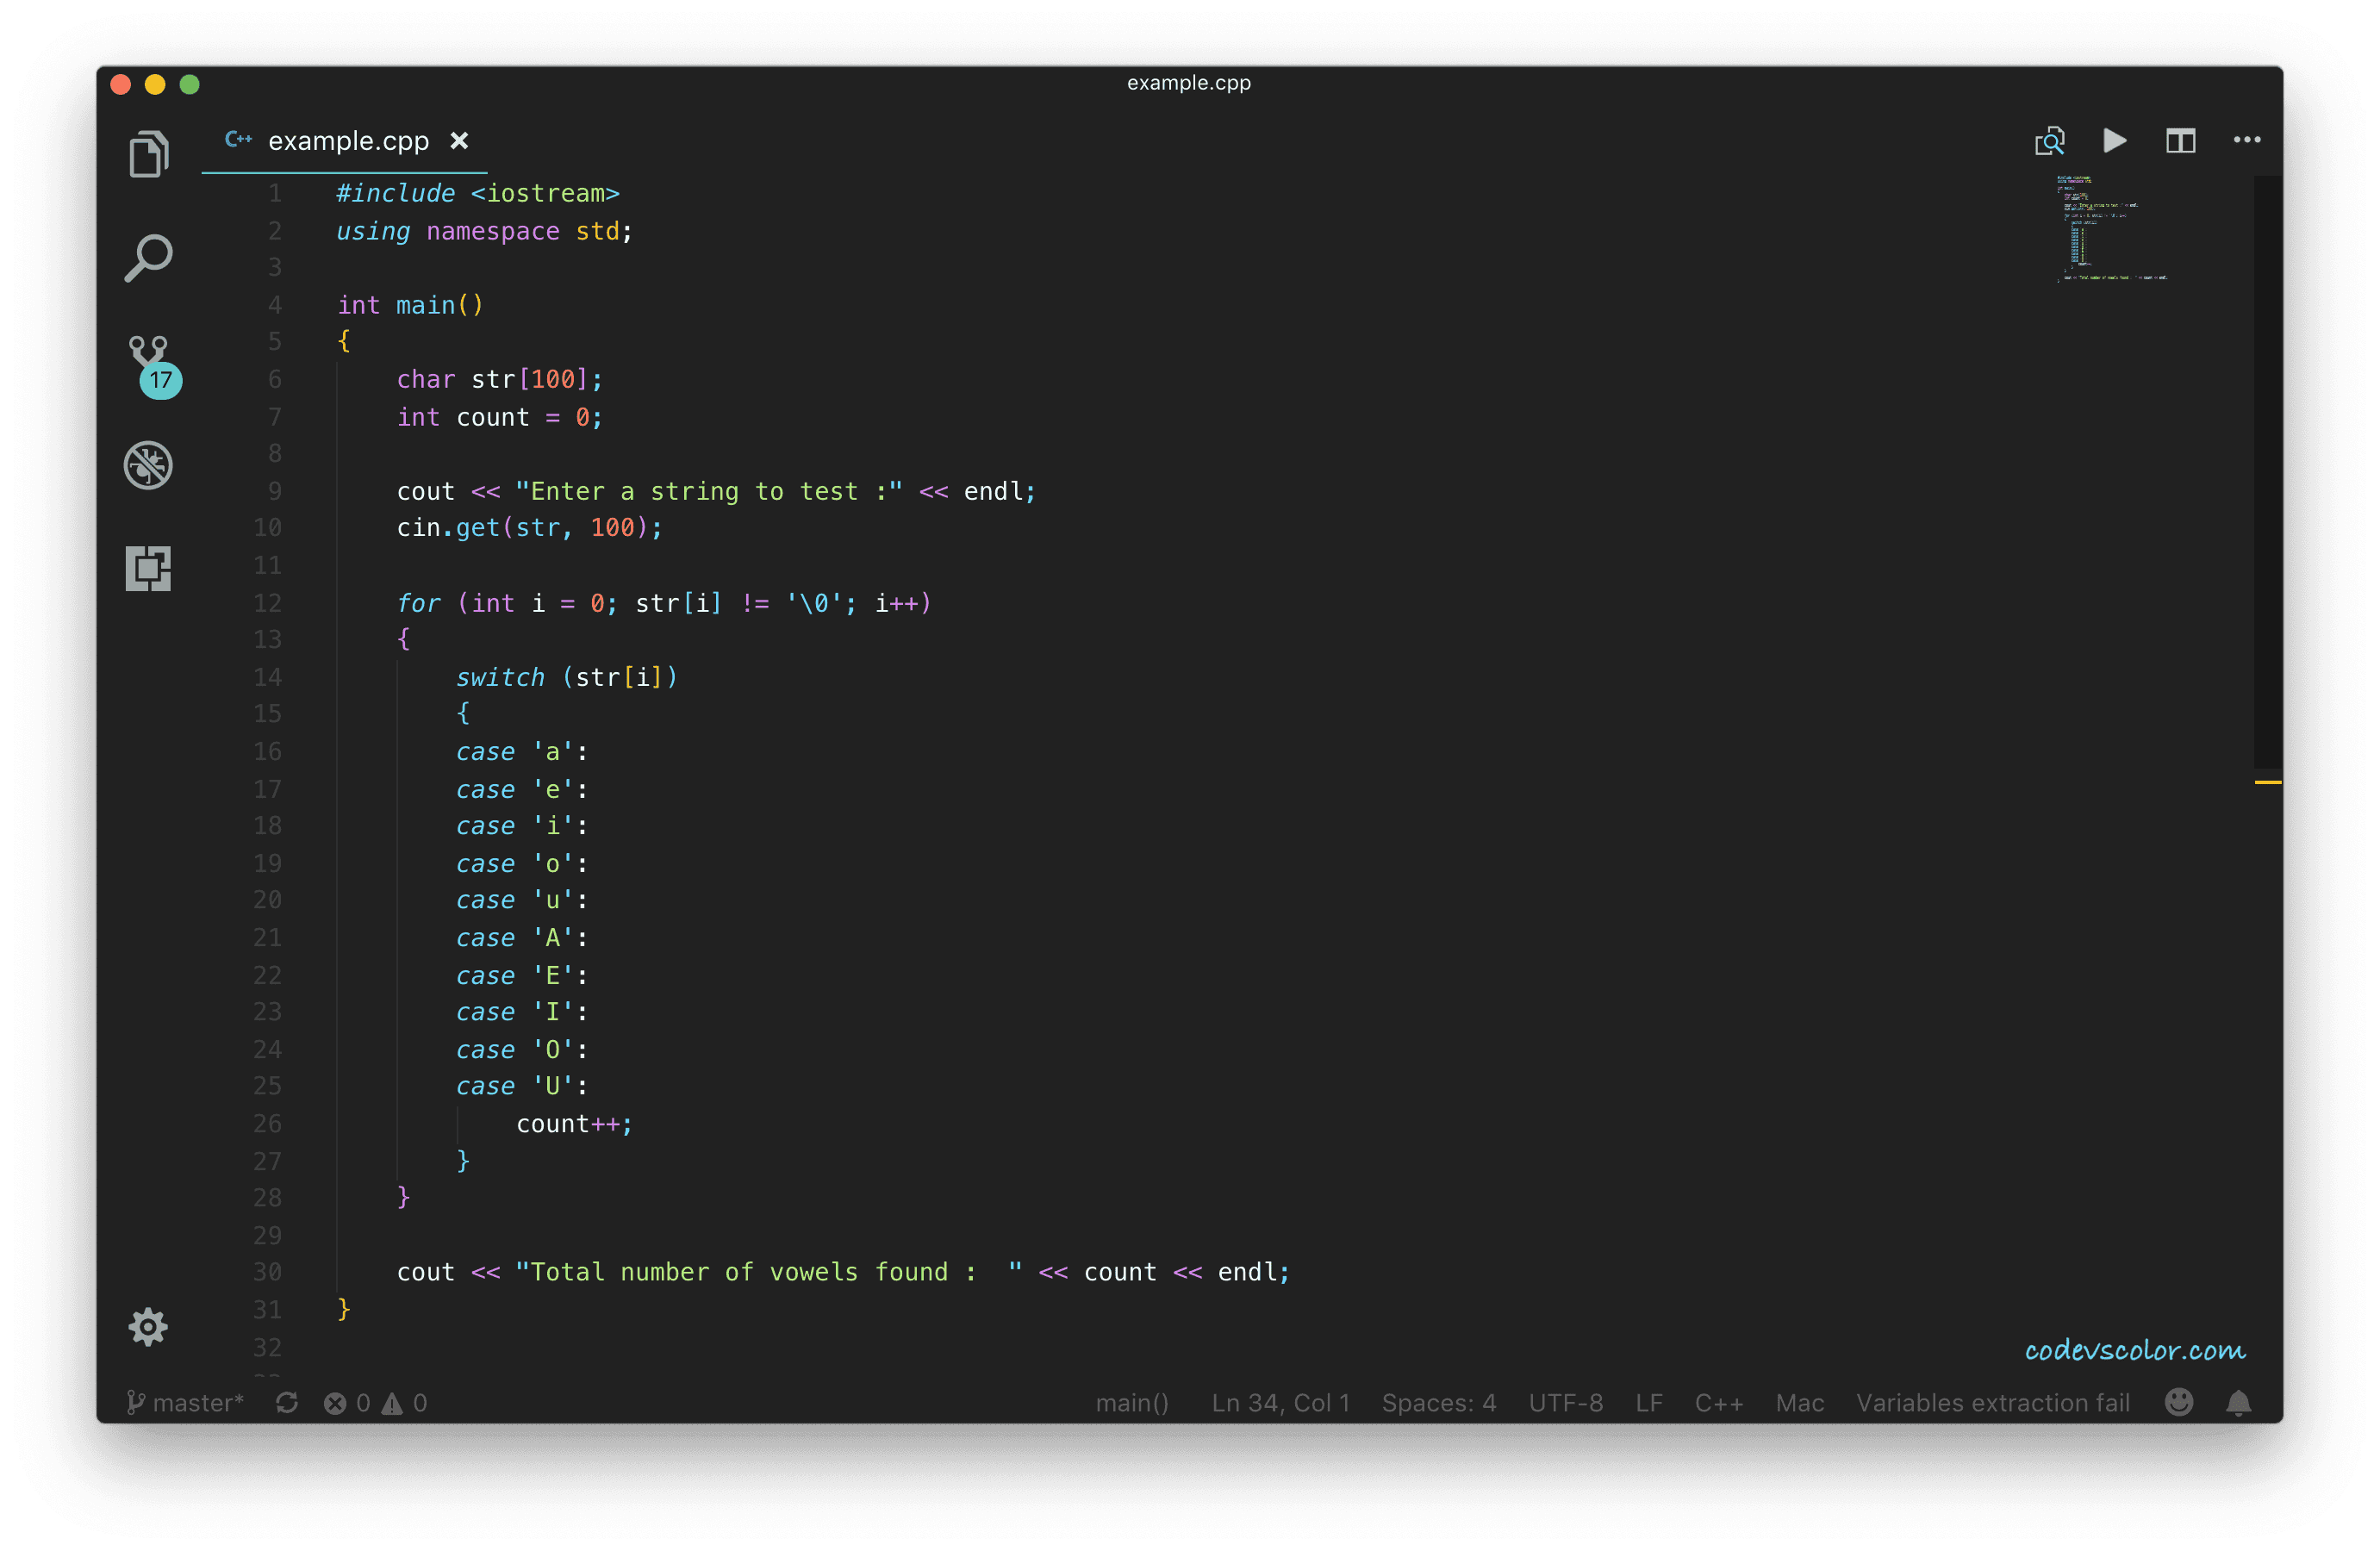2380x1551 pixels.
Task: Open More Actions ellipsis menu
Action: pyautogui.click(x=2246, y=141)
